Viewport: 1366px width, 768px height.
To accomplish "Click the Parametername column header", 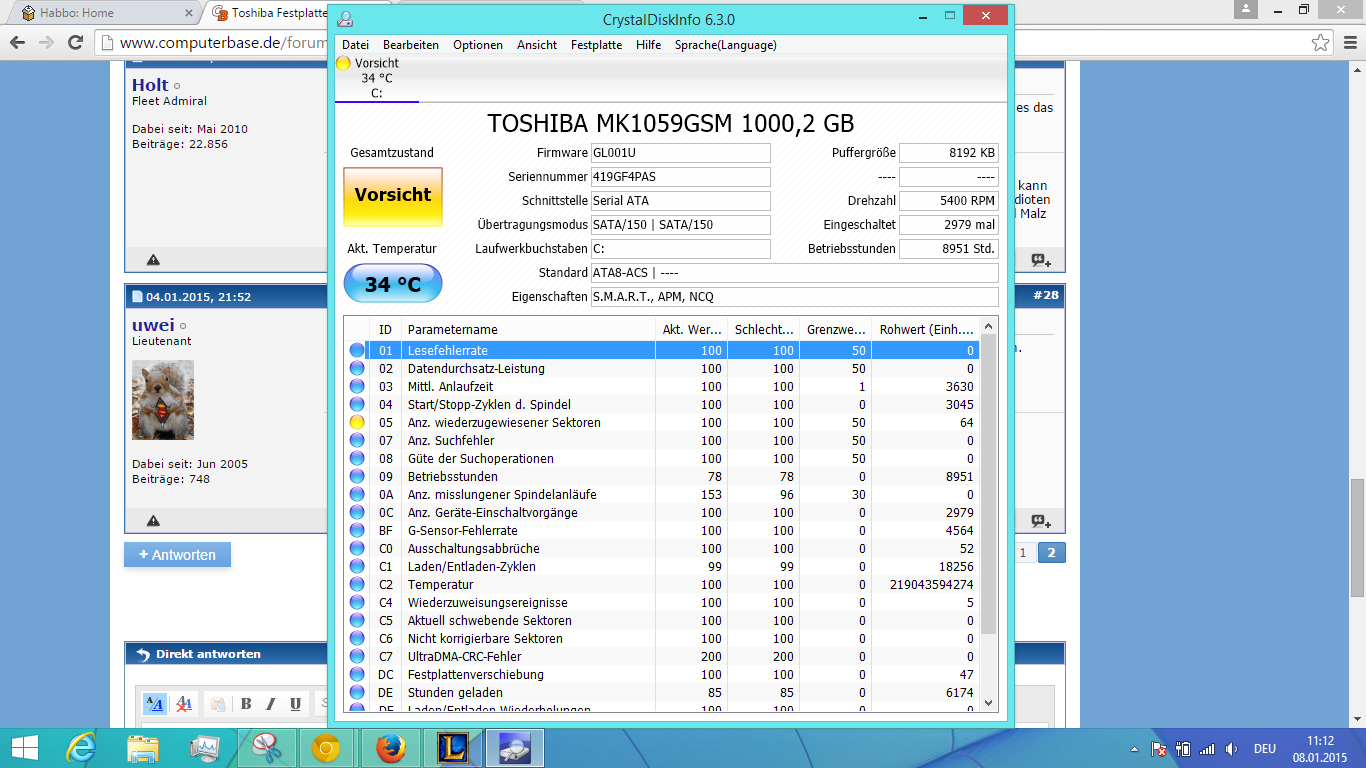I will (528, 330).
